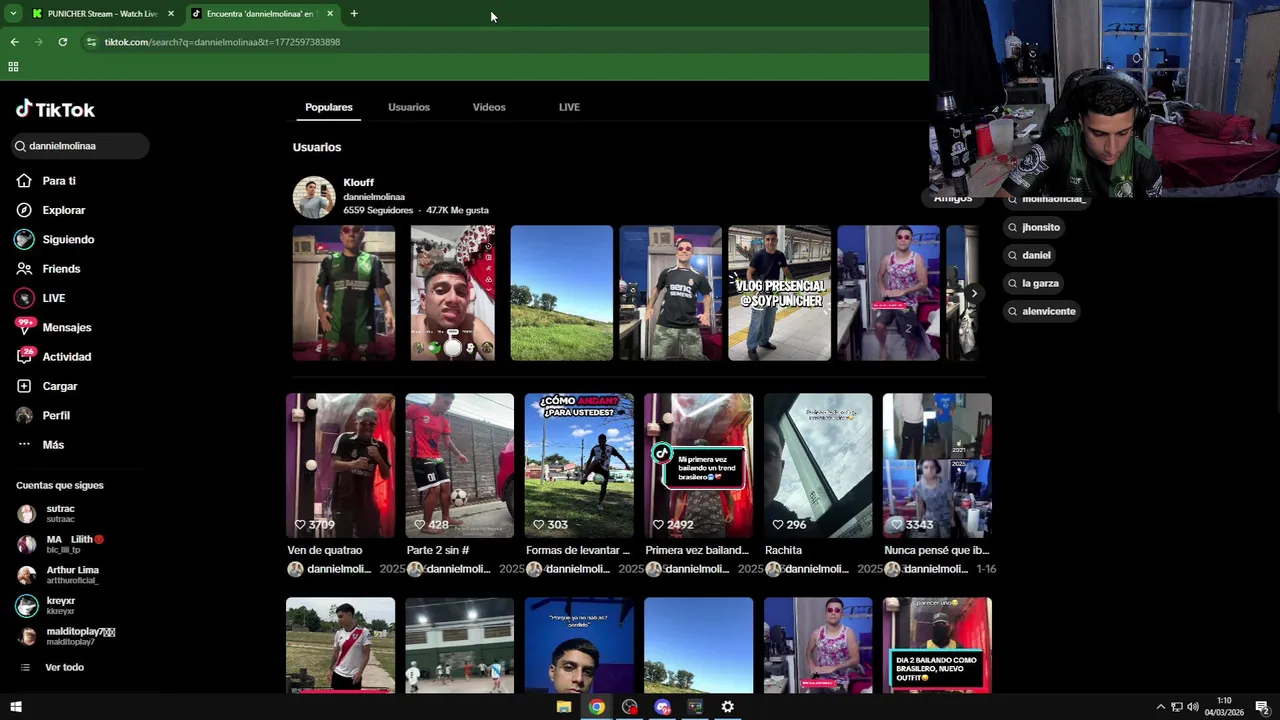This screenshot has height=720, width=1280.
Task: Open the Ven de quatrao video thumbnail
Action: click(340, 466)
